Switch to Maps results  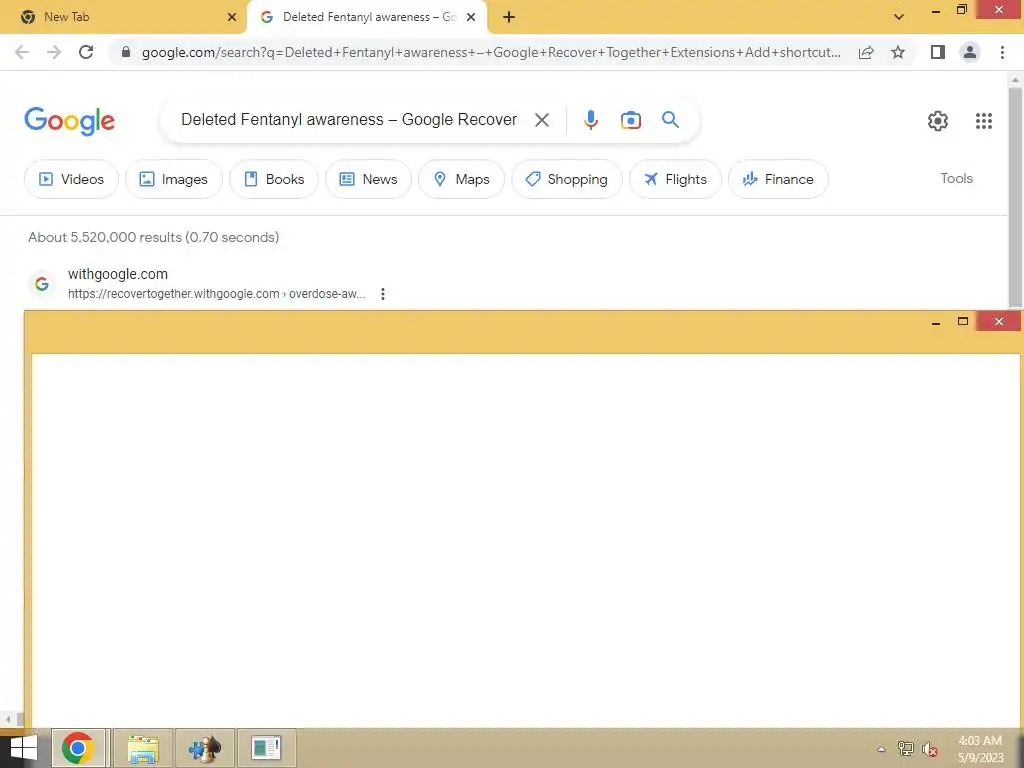(x=461, y=179)
